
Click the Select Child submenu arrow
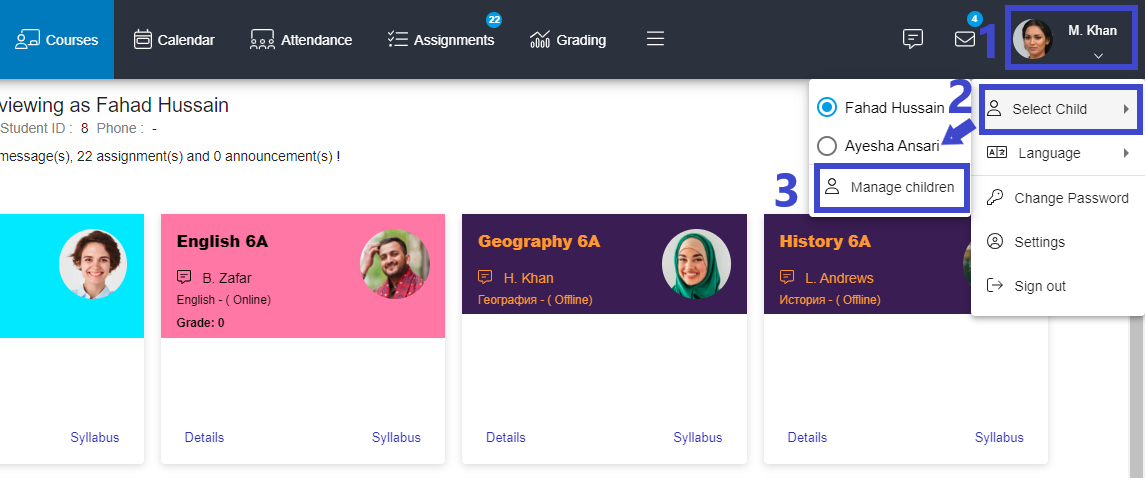click(1126, 109)
